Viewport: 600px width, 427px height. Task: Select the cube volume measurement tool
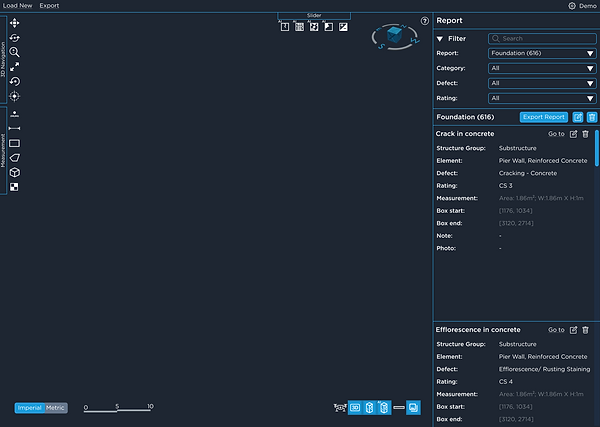click(x=15, y=172)
